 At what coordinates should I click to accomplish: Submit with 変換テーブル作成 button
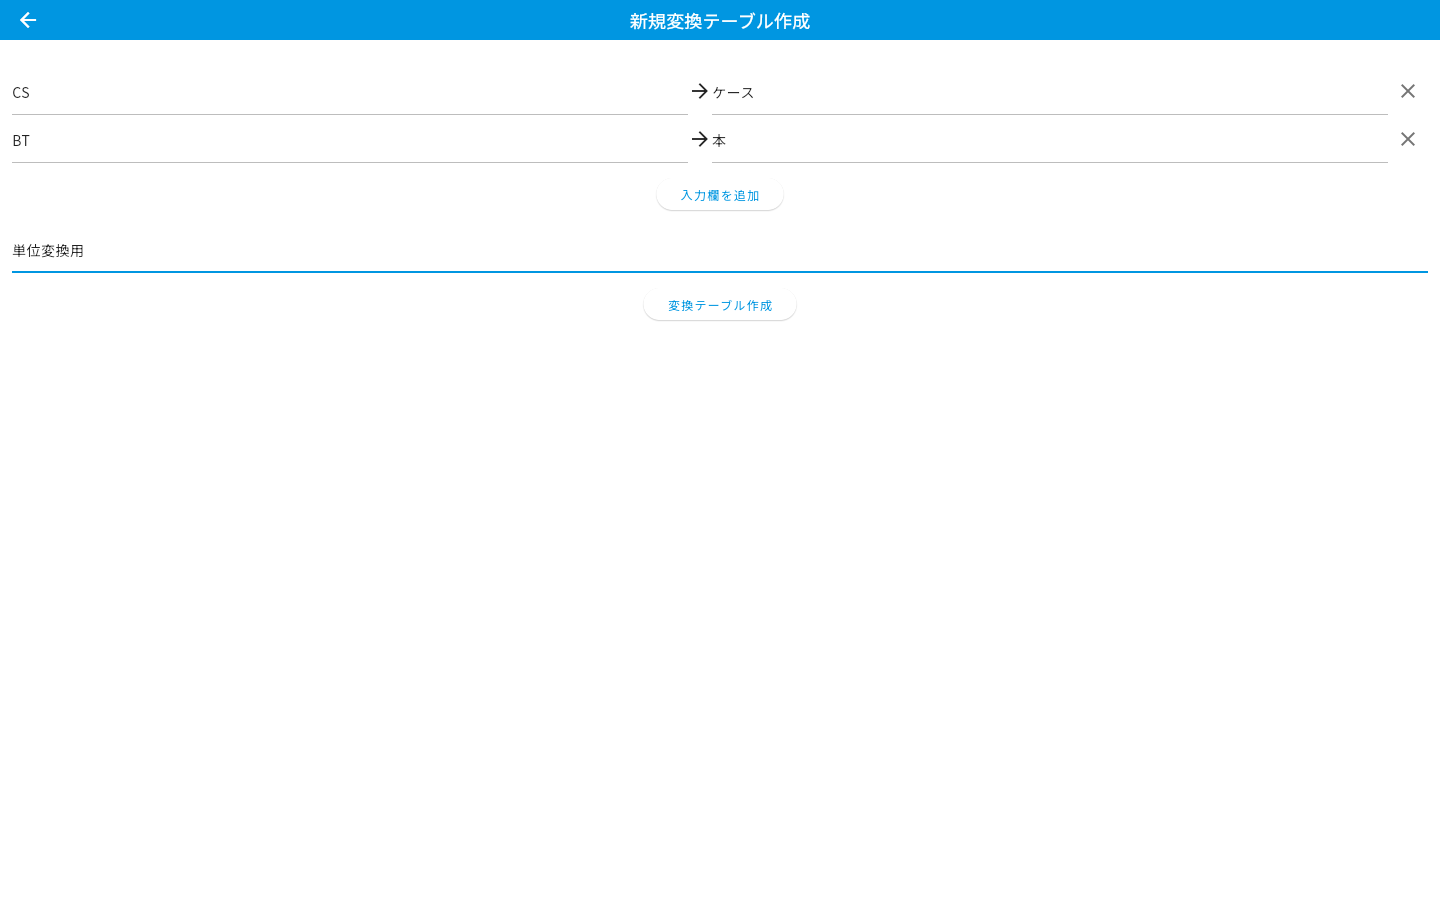[720, 305]
